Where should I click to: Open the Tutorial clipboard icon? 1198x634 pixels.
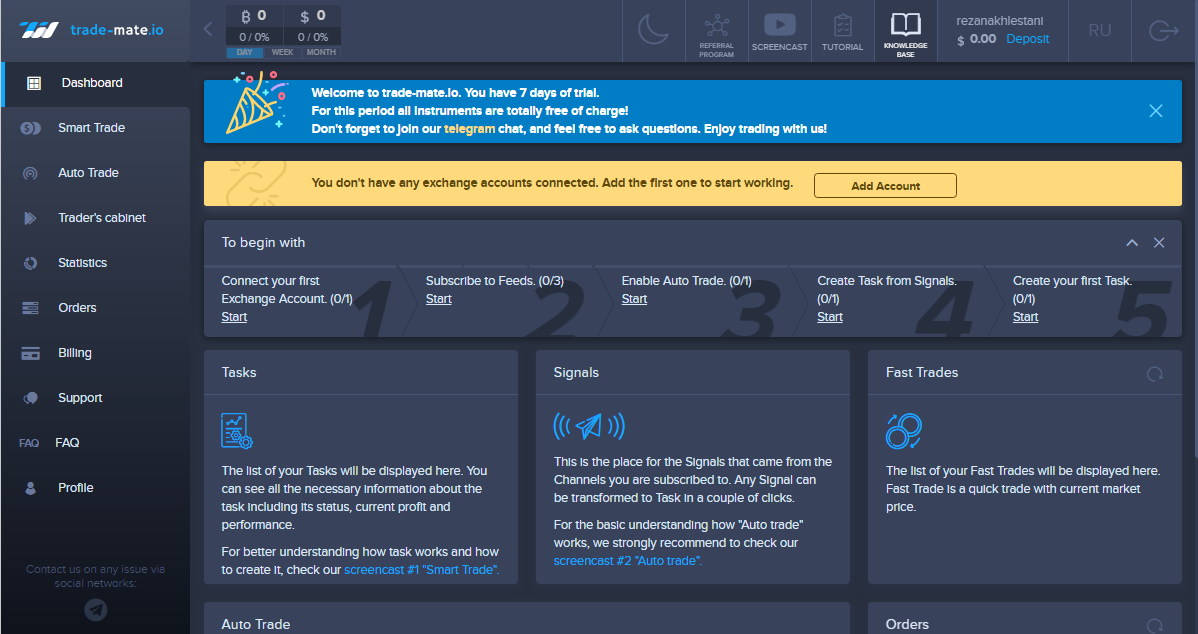click(x=842, y=32)
